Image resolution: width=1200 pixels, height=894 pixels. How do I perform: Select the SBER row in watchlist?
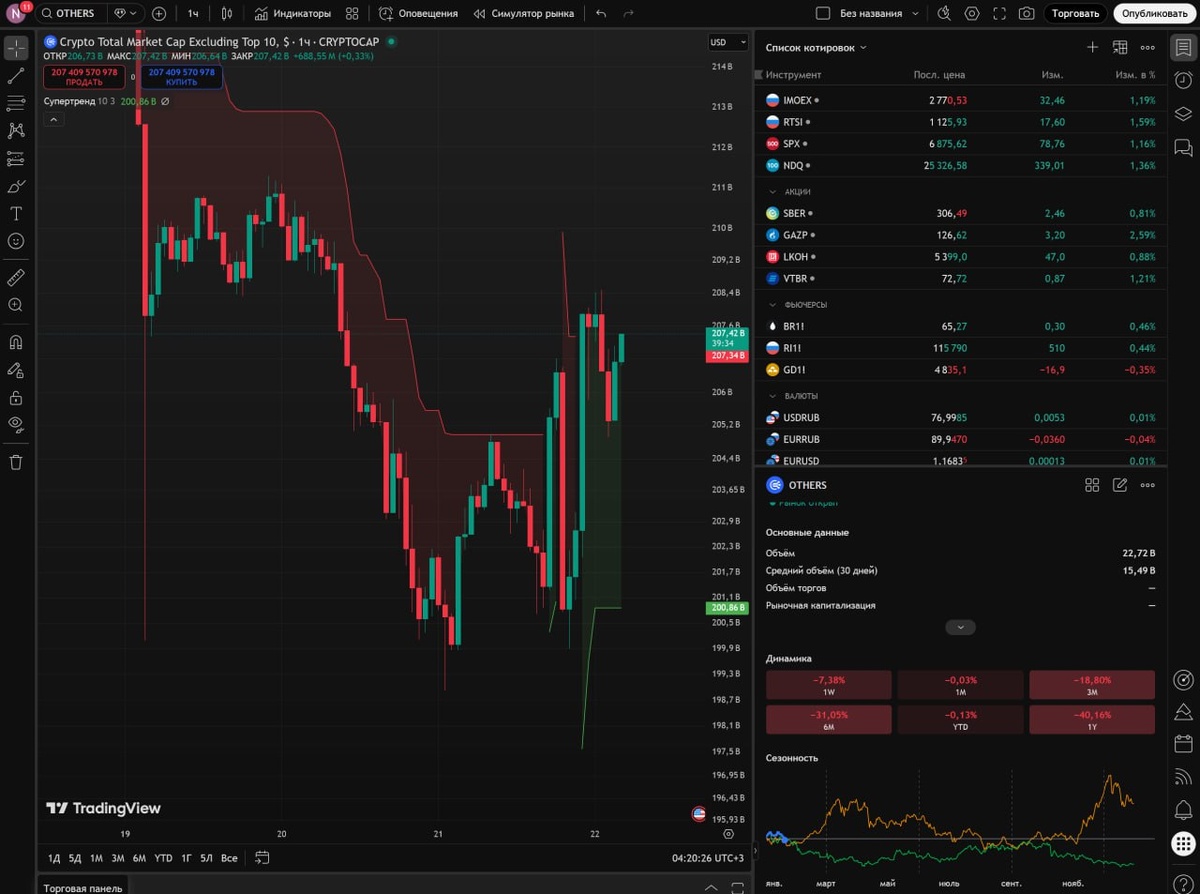coord(960,213)
